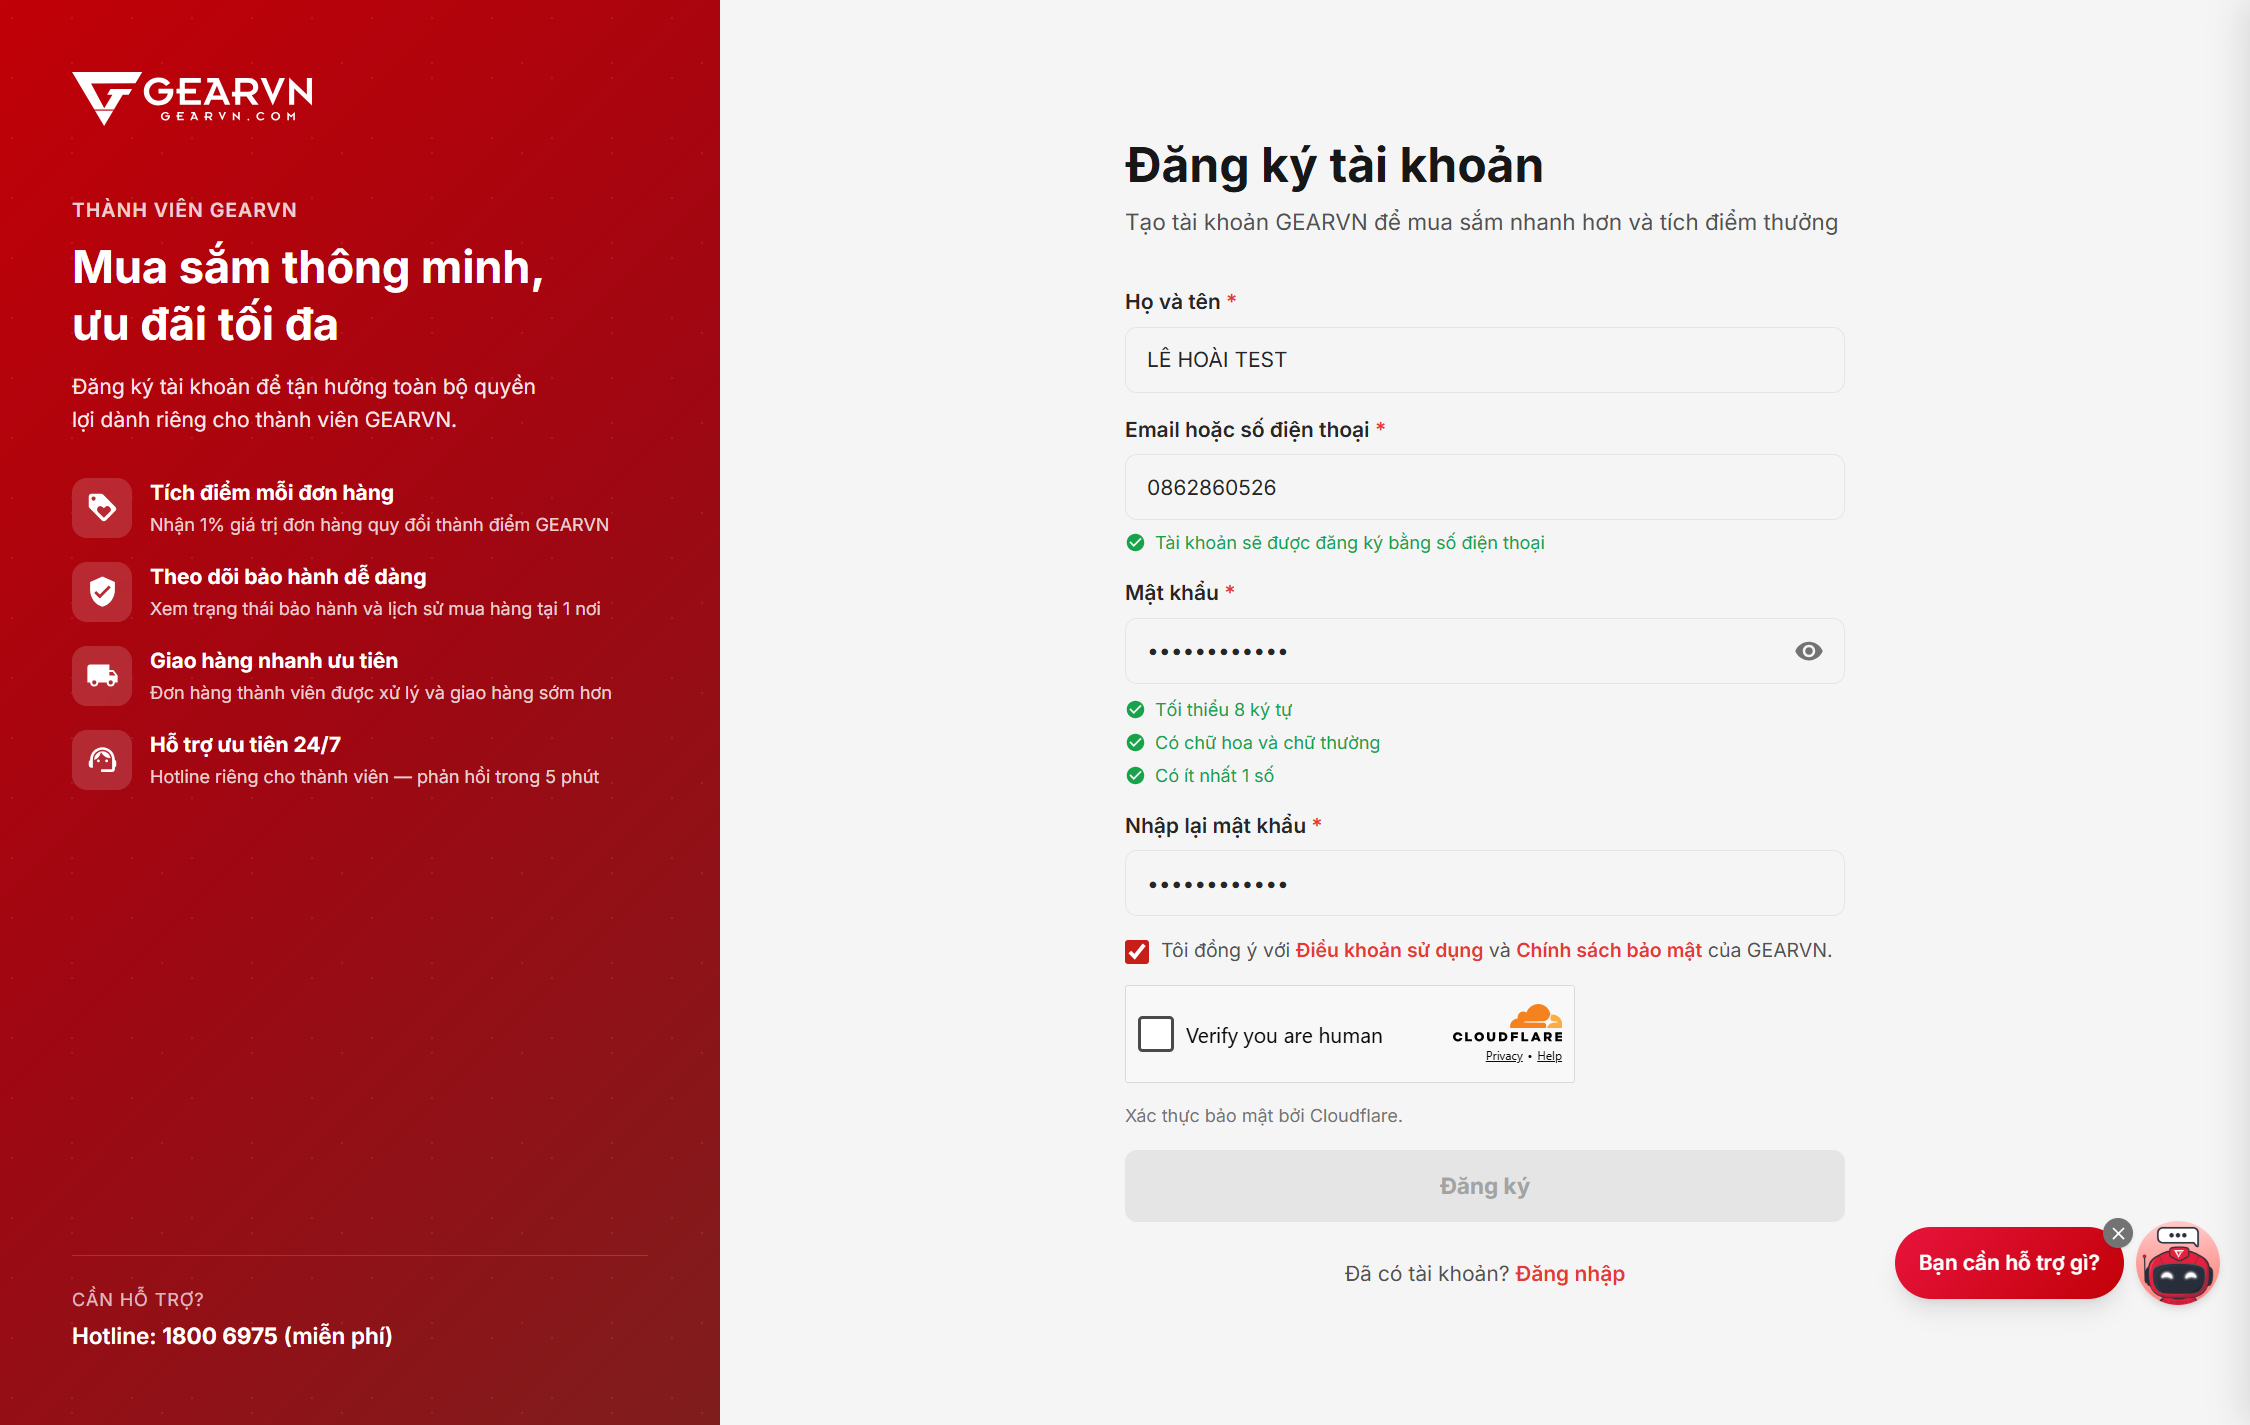Dismiss the 'Bạn cần hỗ trợ gì?' bubble

[x=2118, y=1233]
